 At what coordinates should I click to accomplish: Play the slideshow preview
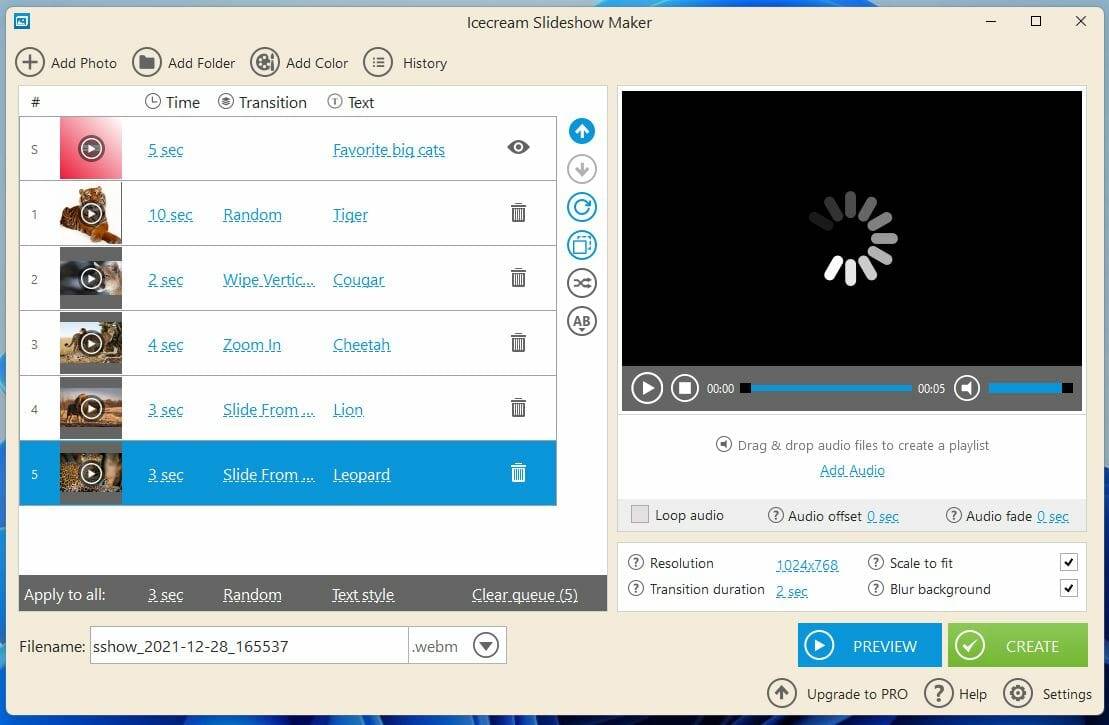[x=647, y=388]
